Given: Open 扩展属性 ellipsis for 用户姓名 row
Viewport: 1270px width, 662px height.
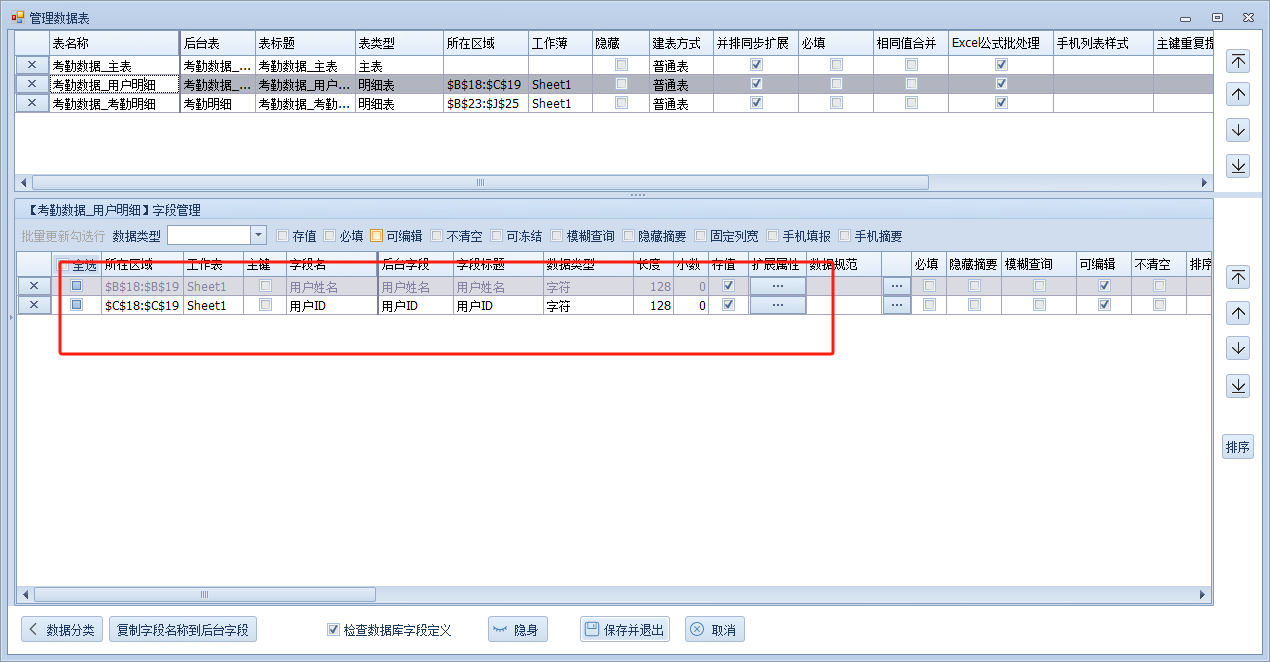Looking at the screenshot, I should (x=777, y=286).
